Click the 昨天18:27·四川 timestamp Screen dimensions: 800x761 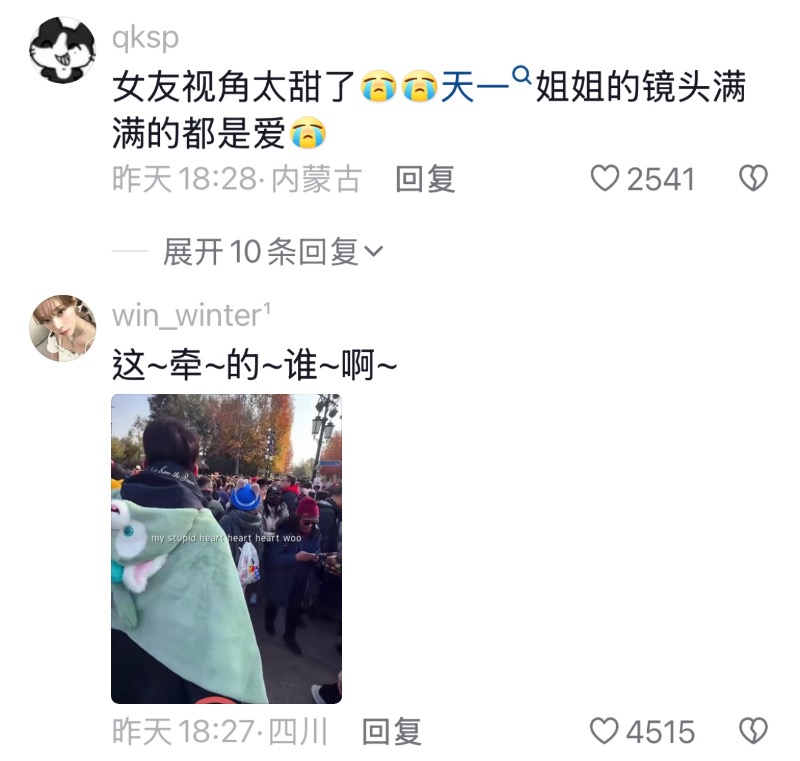click(x=220, y=731)
